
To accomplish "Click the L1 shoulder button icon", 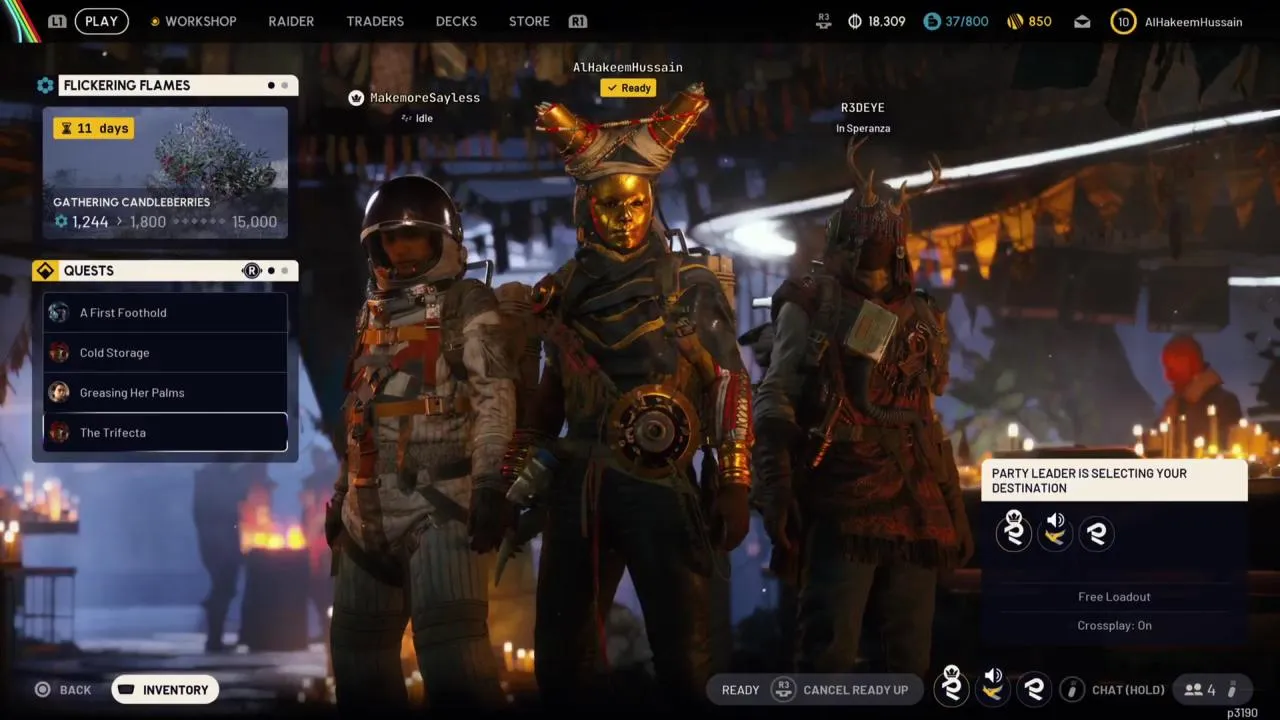I will click(x=57, y=21).
